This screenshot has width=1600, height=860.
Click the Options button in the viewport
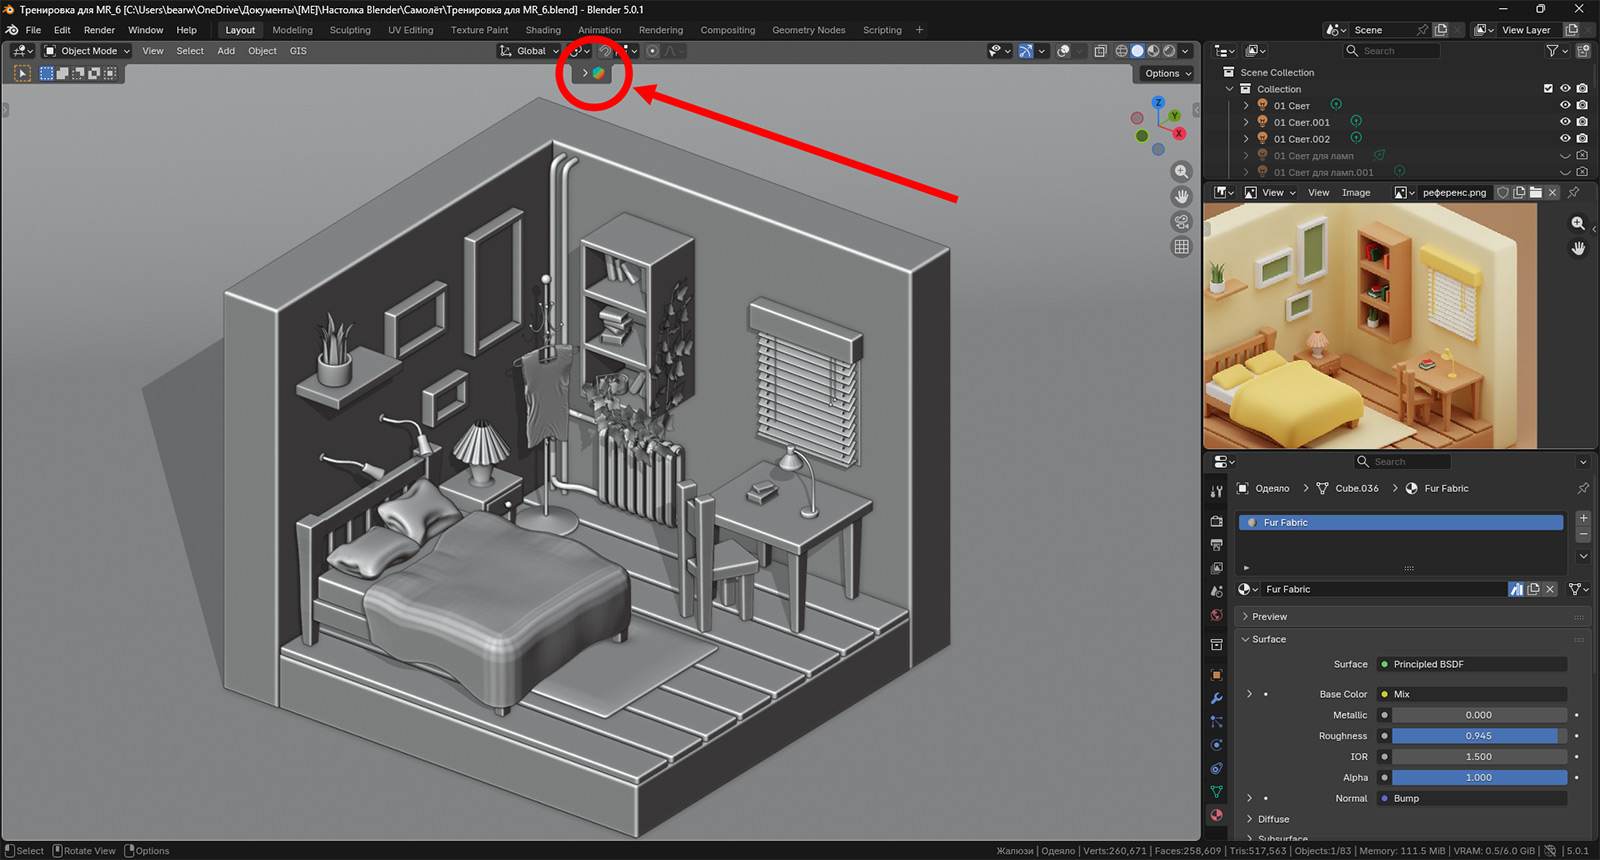pos(1167,73)
